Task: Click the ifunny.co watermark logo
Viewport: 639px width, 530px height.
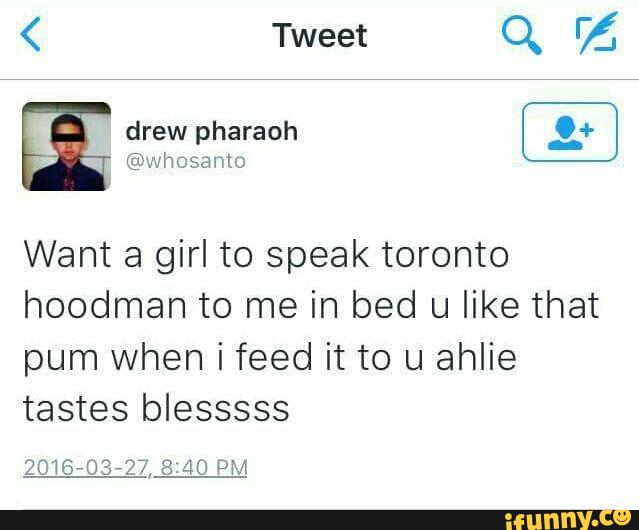Action: pos(571,519)
